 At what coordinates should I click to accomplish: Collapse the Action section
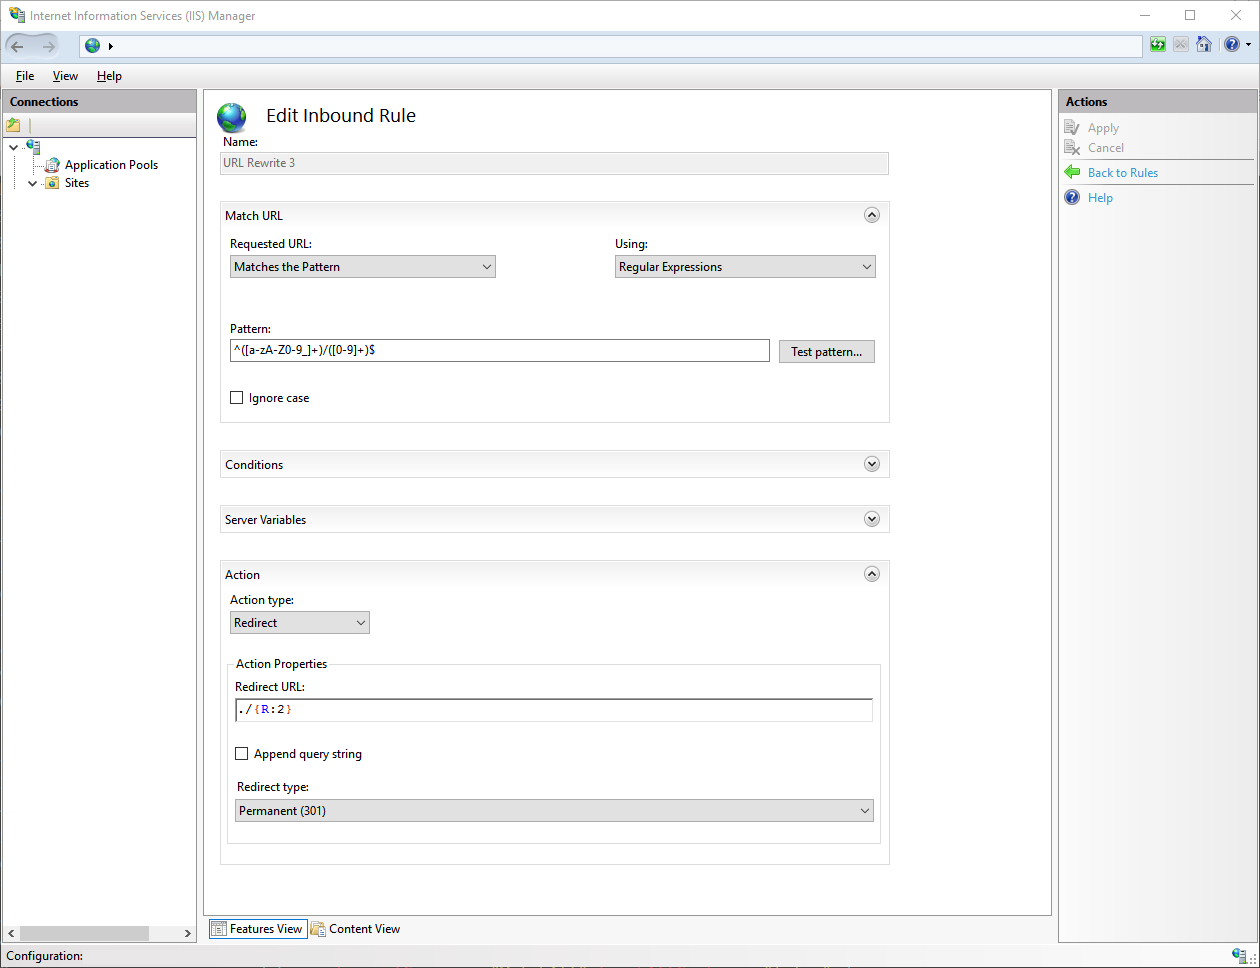click(x=872, y=574)
